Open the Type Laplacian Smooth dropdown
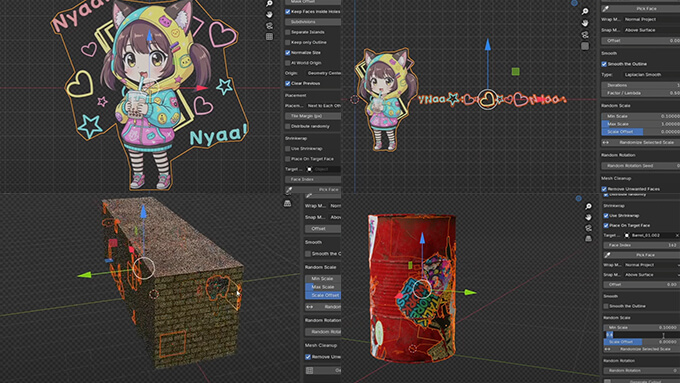The width and height of the screenshot is (680, 383). (x=651, y=75)
